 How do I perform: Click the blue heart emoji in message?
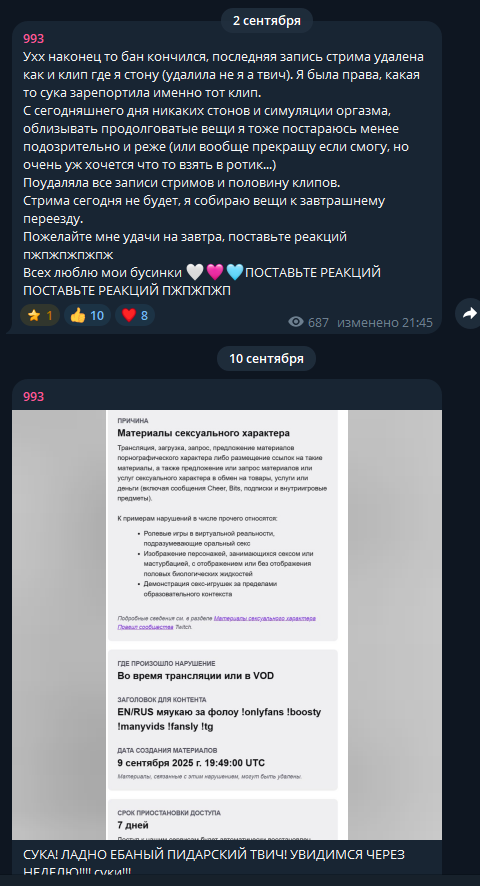[235, 272]
